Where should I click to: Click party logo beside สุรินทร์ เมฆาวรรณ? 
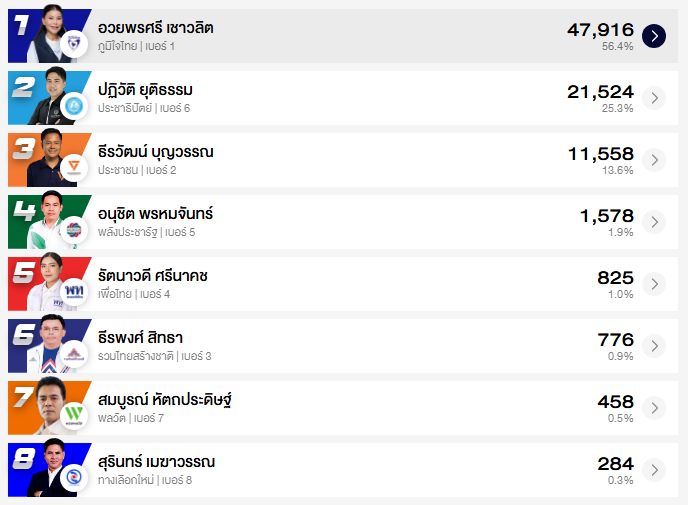coord(73,478)
